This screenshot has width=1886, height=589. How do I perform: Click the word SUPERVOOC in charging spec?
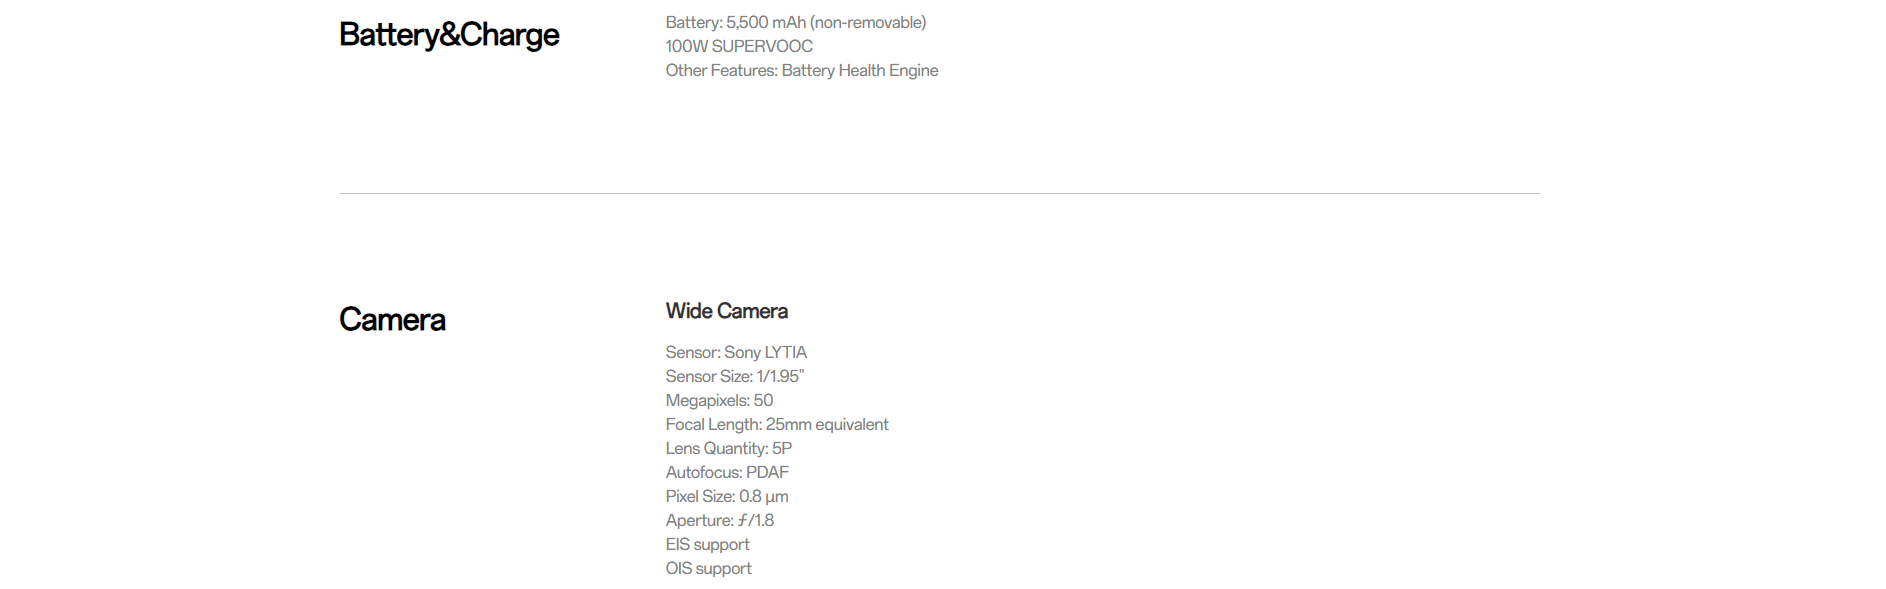click(x=762, y=46)
